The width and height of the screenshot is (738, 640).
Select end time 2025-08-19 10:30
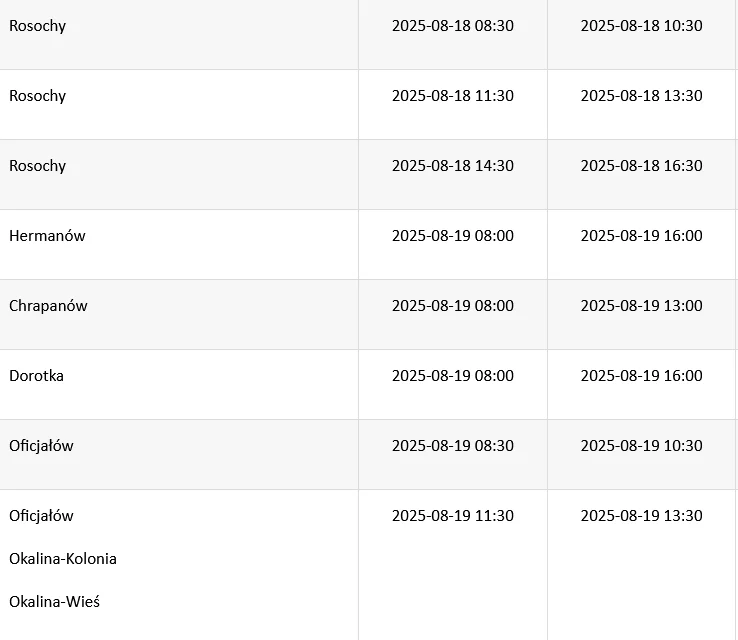(x=641, y=446)
